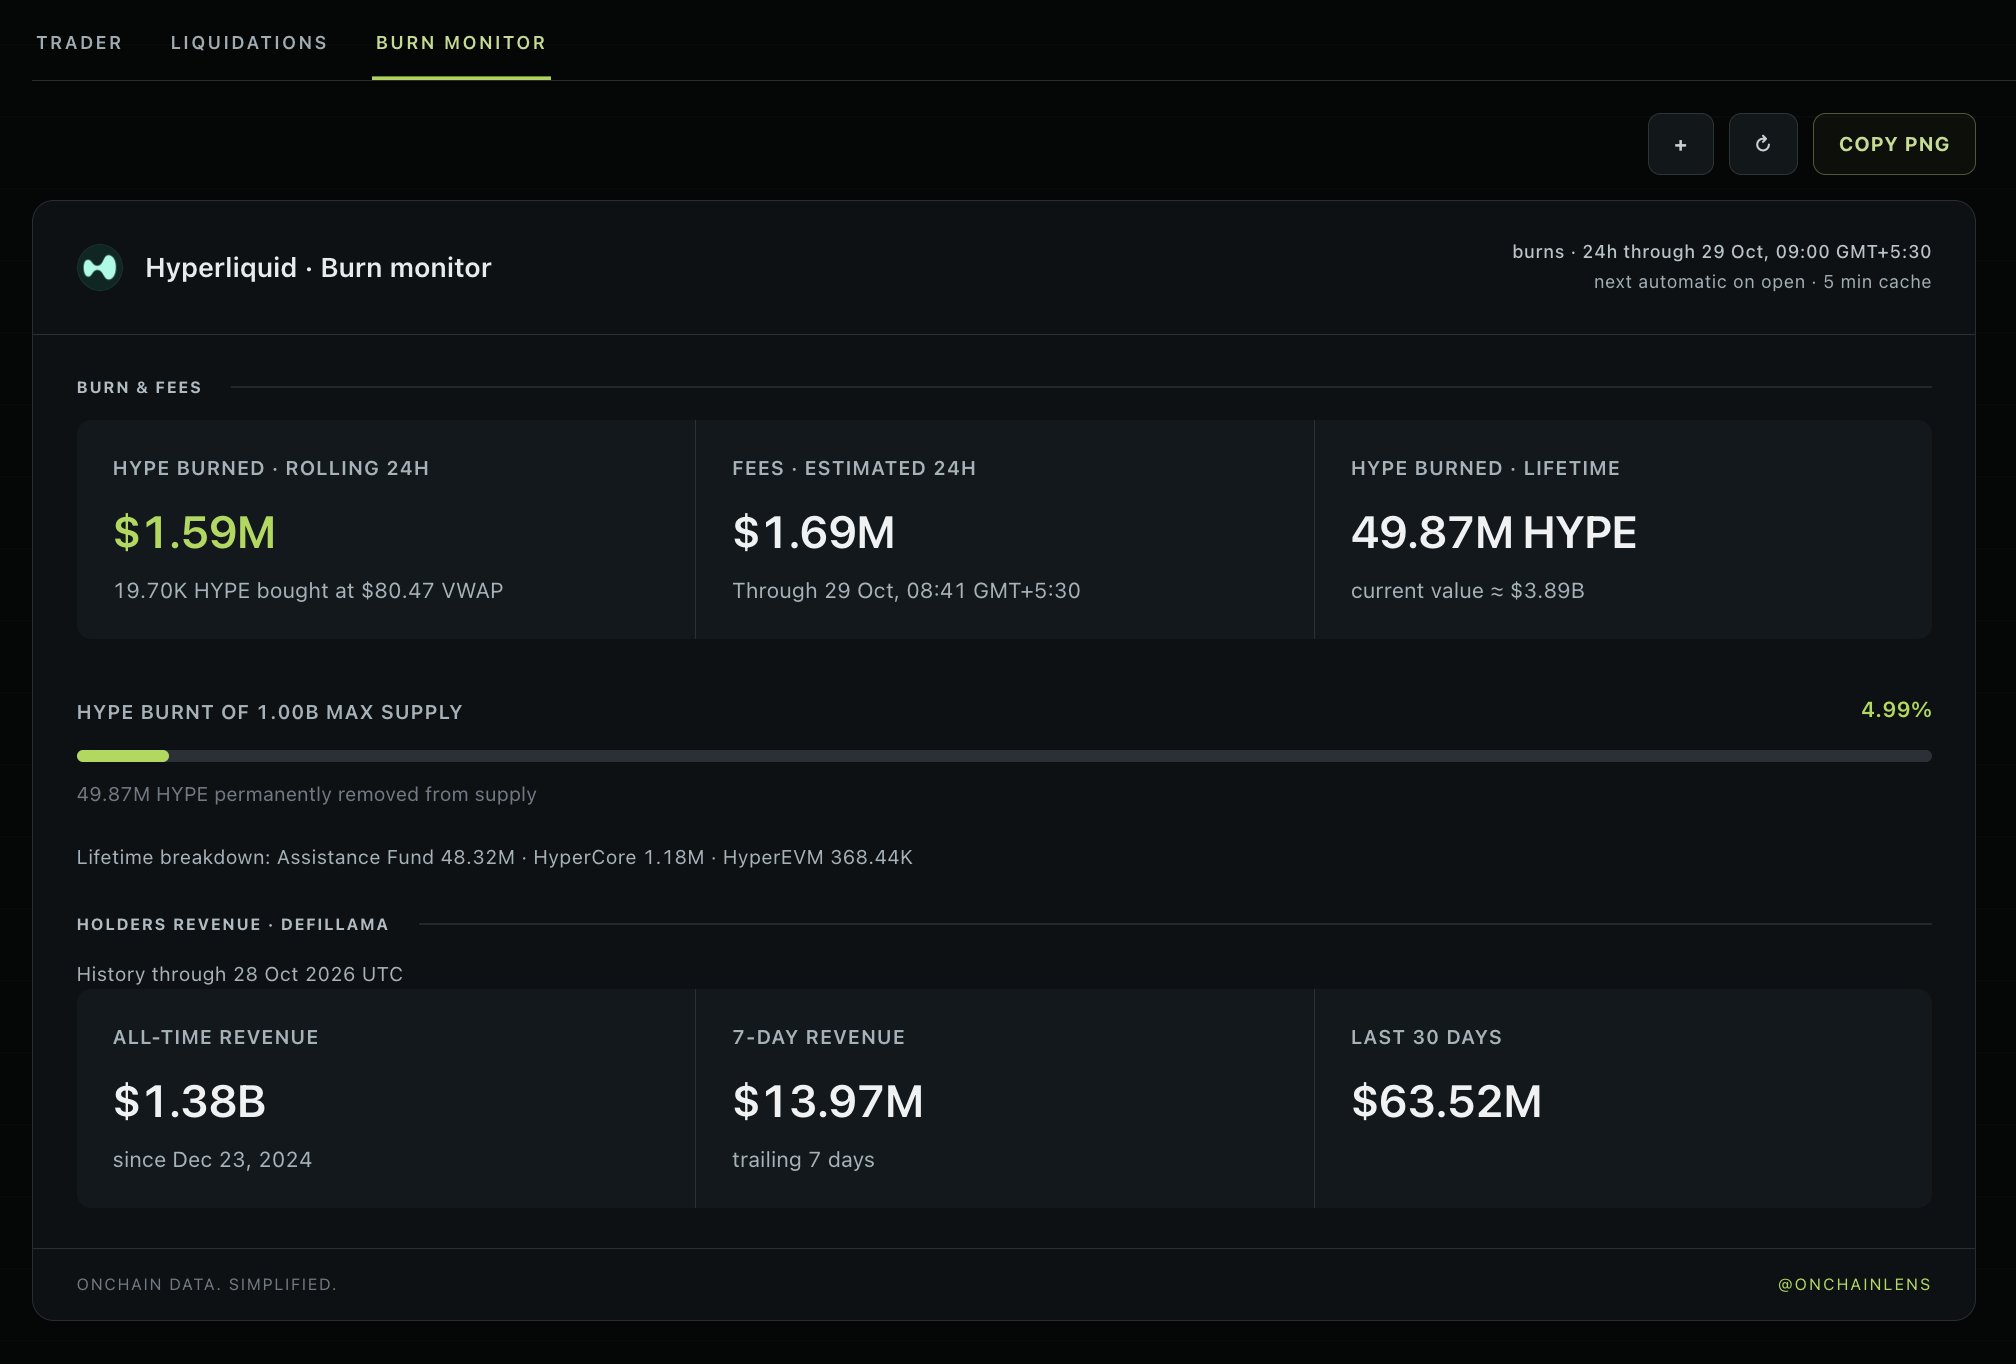The image size is (2016, 1364).
Task: Click the plus icon button
Action: [x=1680, y=144]
